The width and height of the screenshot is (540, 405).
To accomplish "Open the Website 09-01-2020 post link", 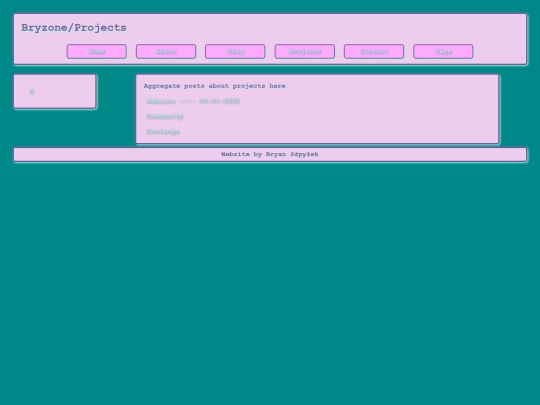I will (x=193, y=101).
